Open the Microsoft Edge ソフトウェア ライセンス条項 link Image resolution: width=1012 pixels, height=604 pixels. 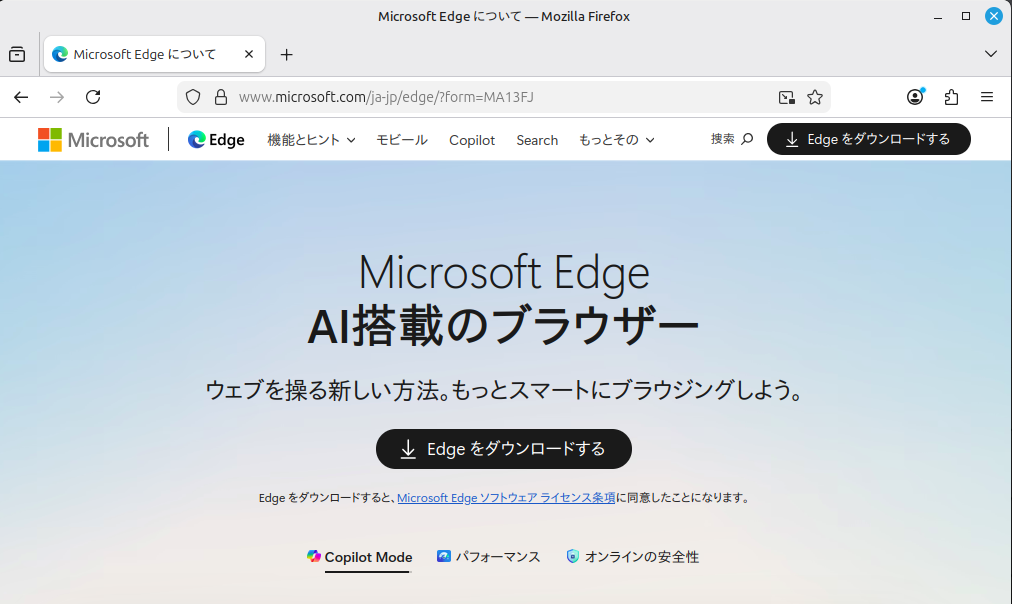coord(506,498)
